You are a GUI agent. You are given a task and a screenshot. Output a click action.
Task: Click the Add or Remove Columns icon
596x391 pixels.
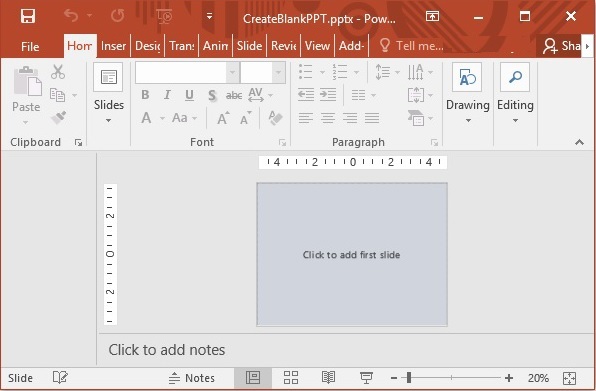coord(358,95)
